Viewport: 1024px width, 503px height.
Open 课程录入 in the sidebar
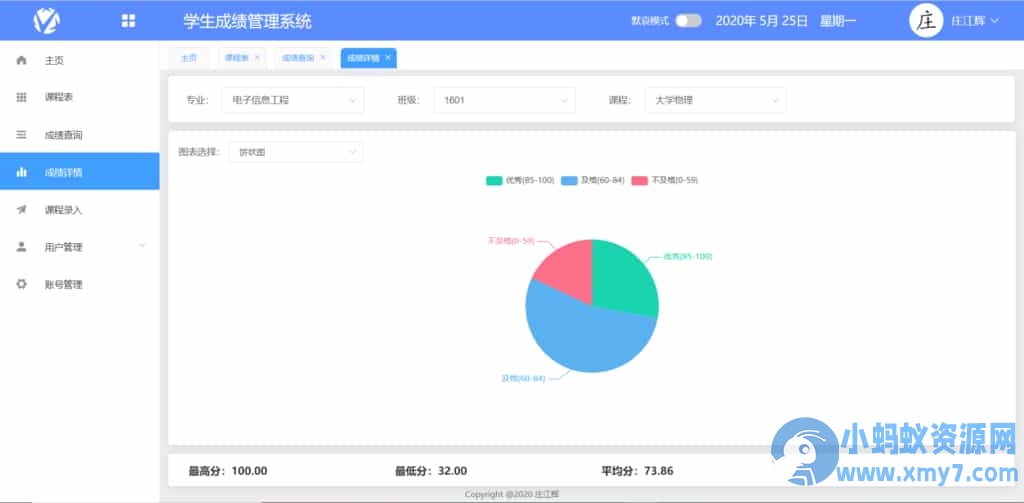pyautogui.click(x=80, y=210)
